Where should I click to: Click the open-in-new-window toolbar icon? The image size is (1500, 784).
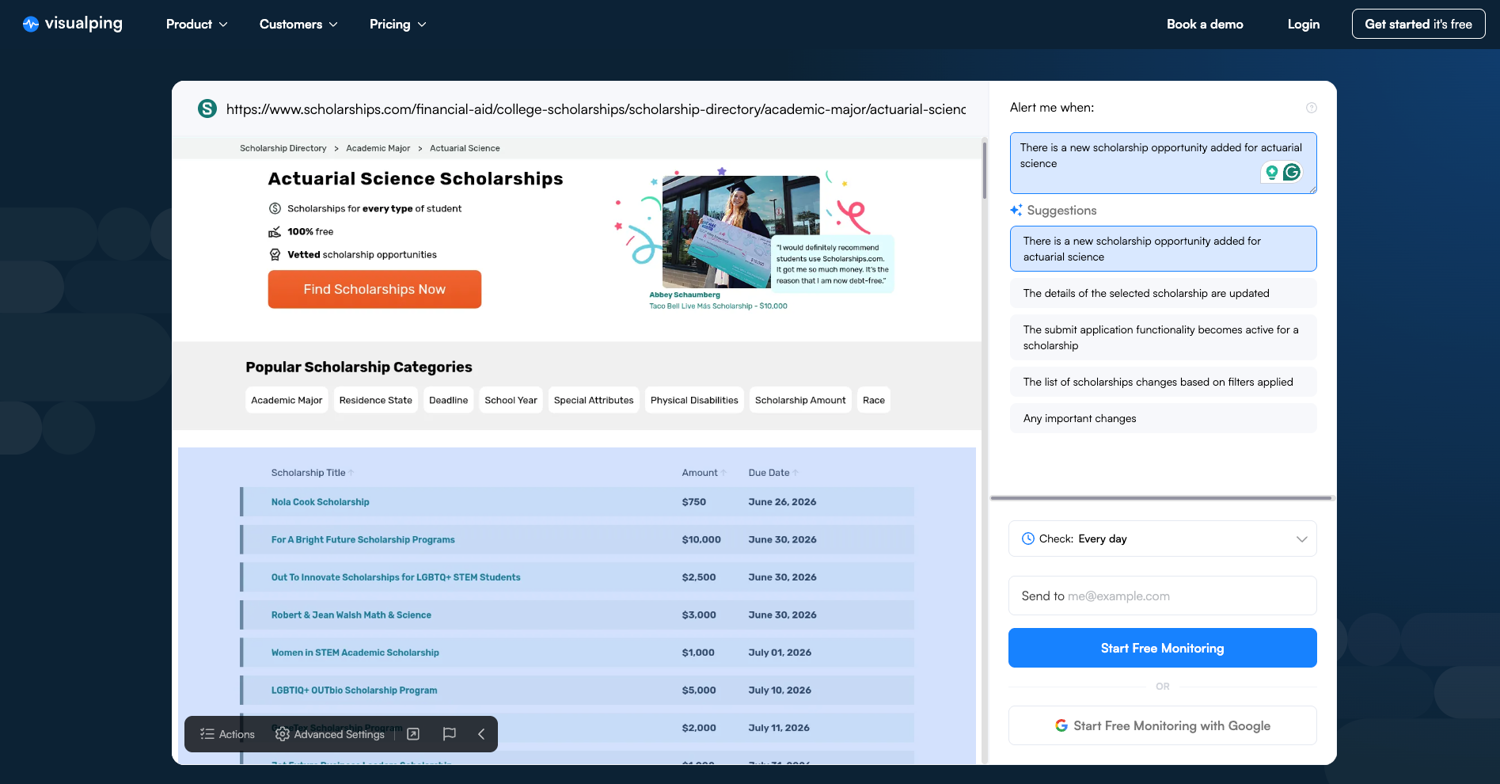point(413,734)
